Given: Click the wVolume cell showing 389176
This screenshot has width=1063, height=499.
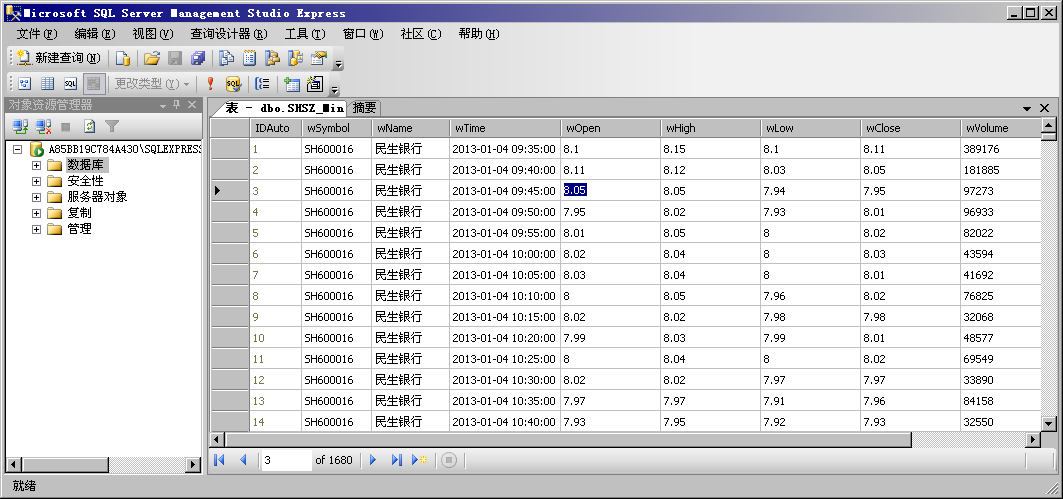Looking at the screenshot, I should [x=999, y=148].
